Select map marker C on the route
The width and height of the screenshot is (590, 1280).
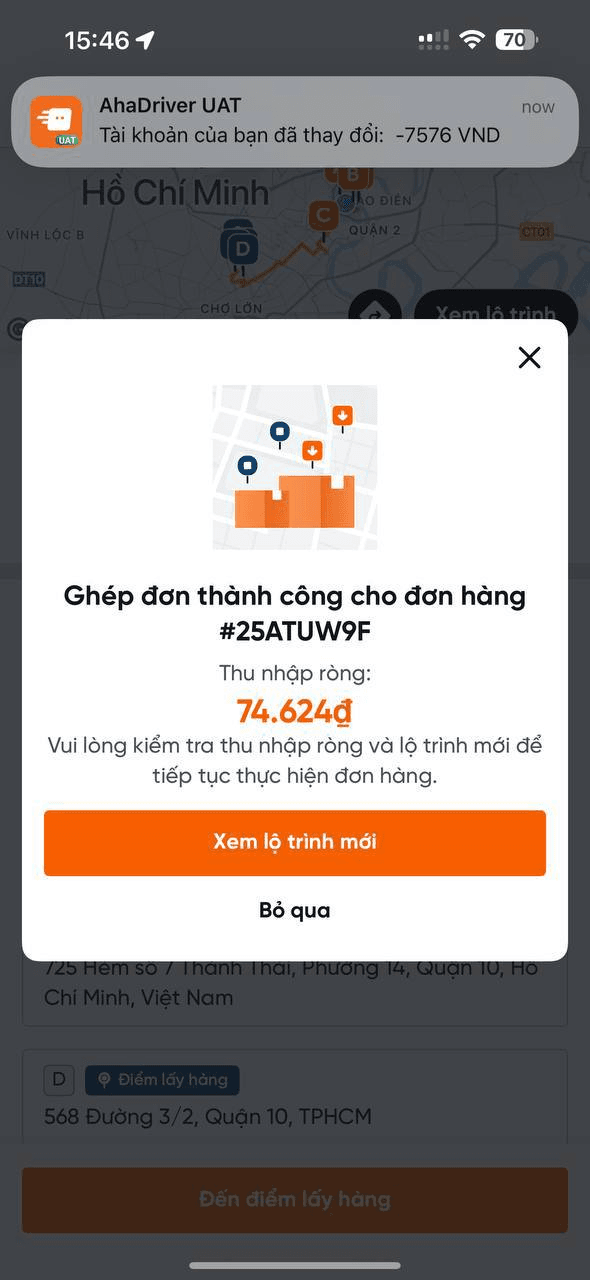pos(323,216)
